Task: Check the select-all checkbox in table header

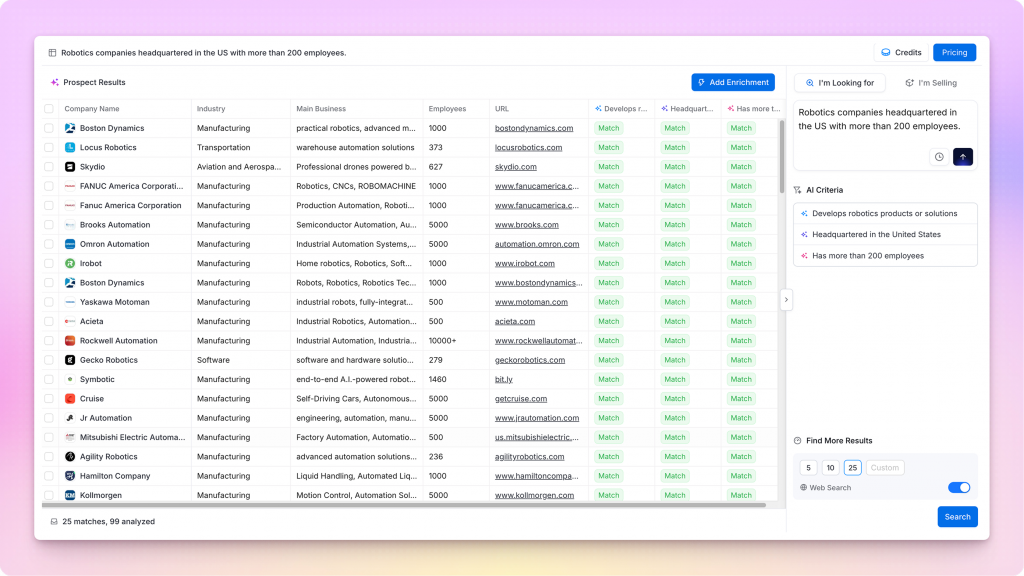Action: [49, 109]
